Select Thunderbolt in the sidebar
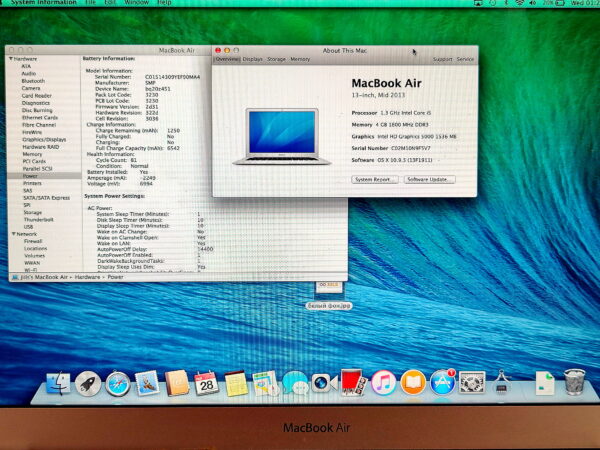 click(x=39, y=220)
